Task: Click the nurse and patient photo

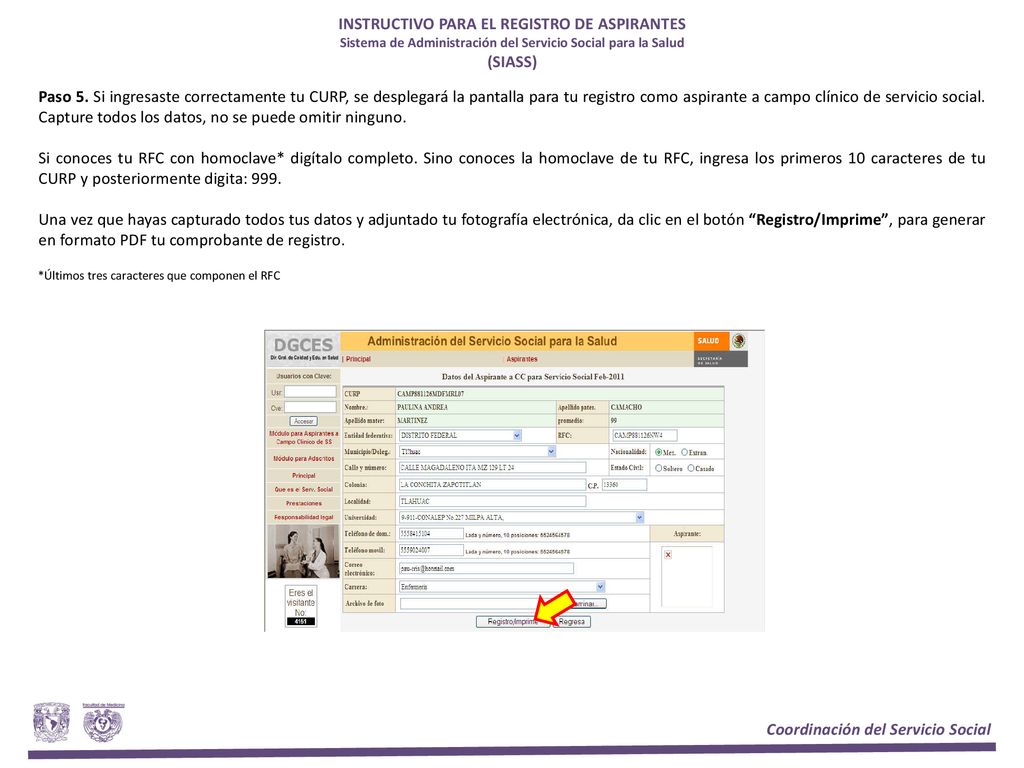Action: (303, 552)
